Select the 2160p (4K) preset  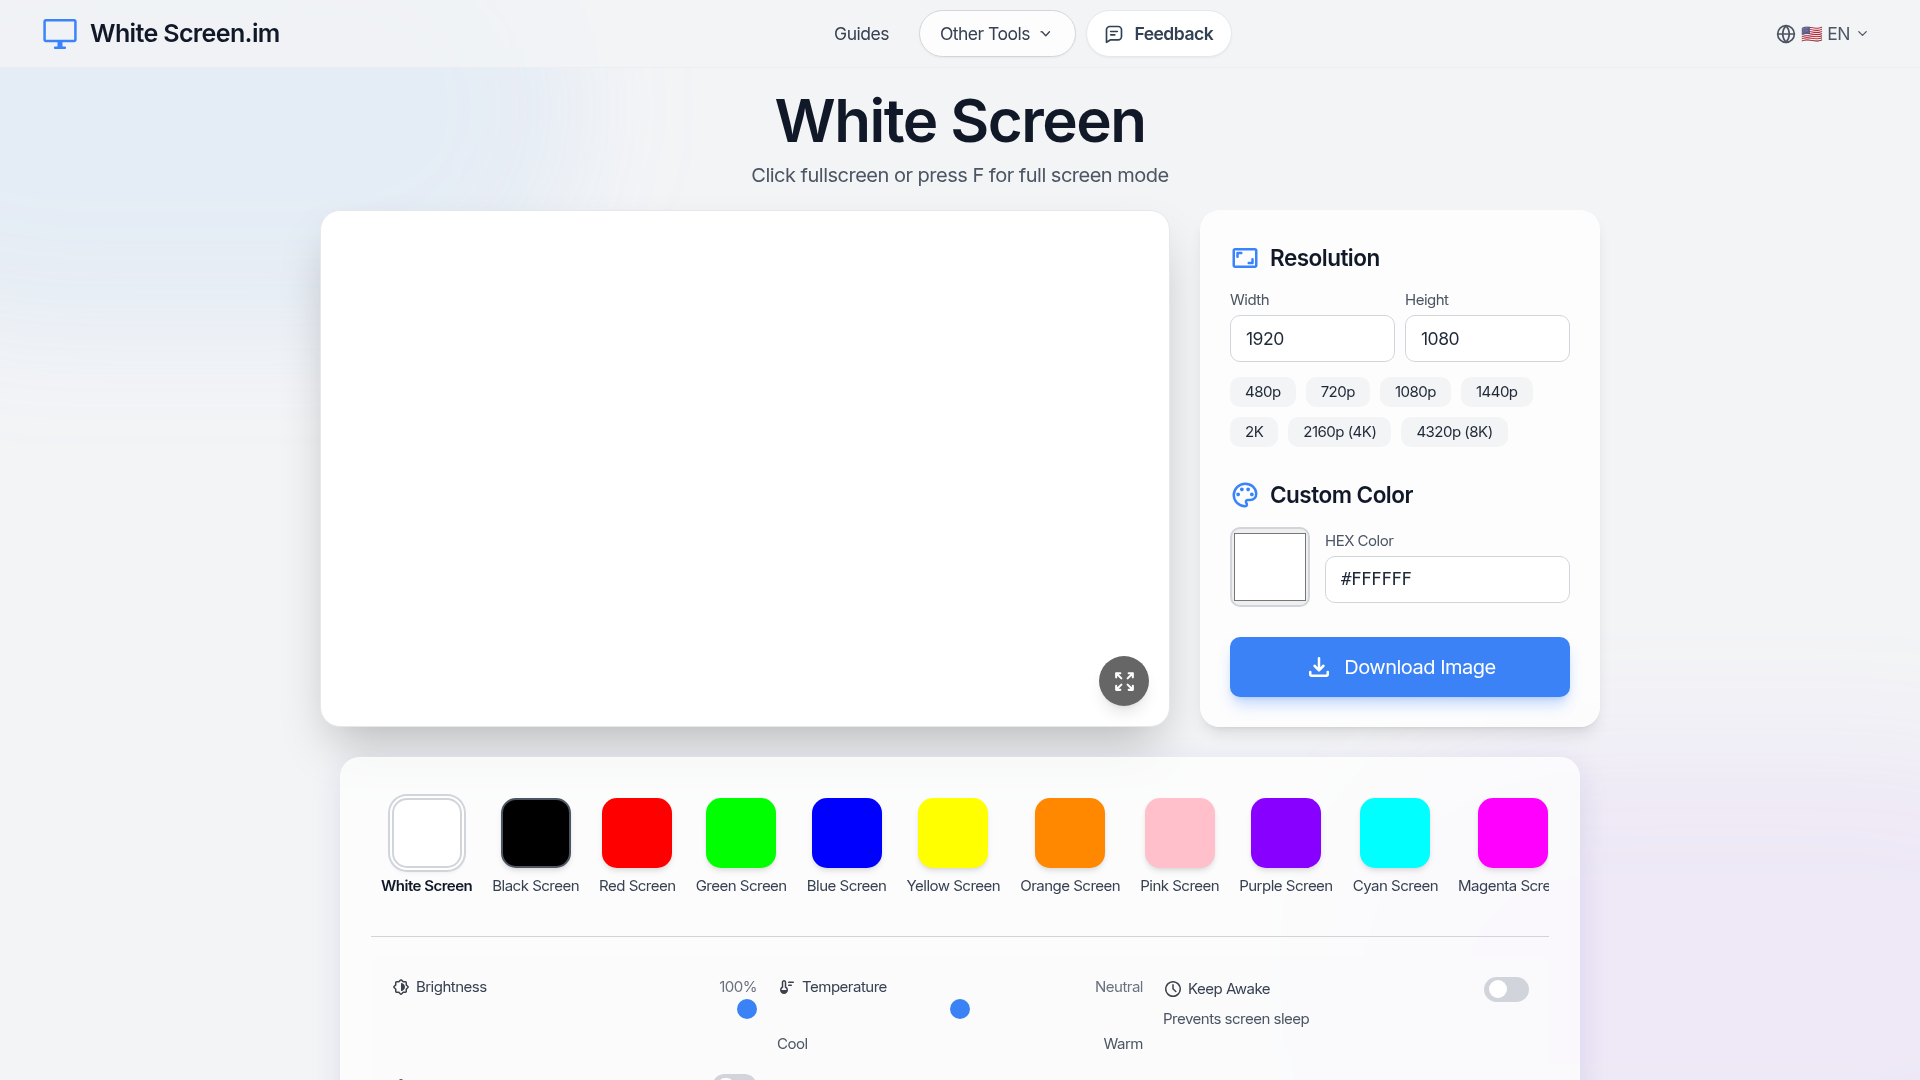tap(1340, 432)
